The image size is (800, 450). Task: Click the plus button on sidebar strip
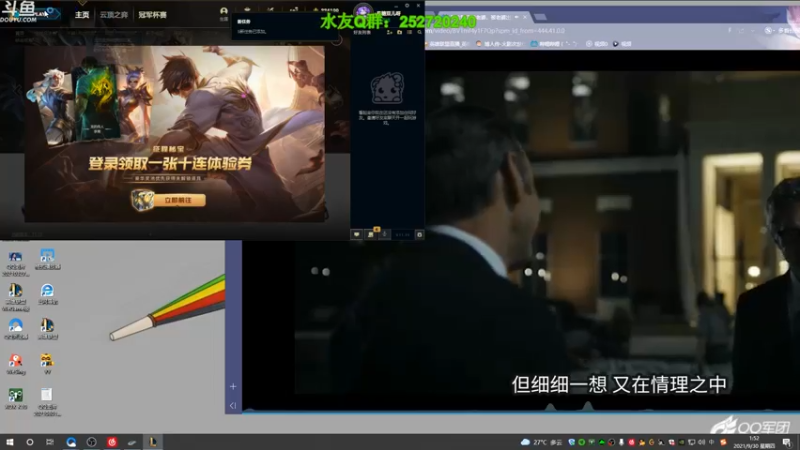point(233,387)
